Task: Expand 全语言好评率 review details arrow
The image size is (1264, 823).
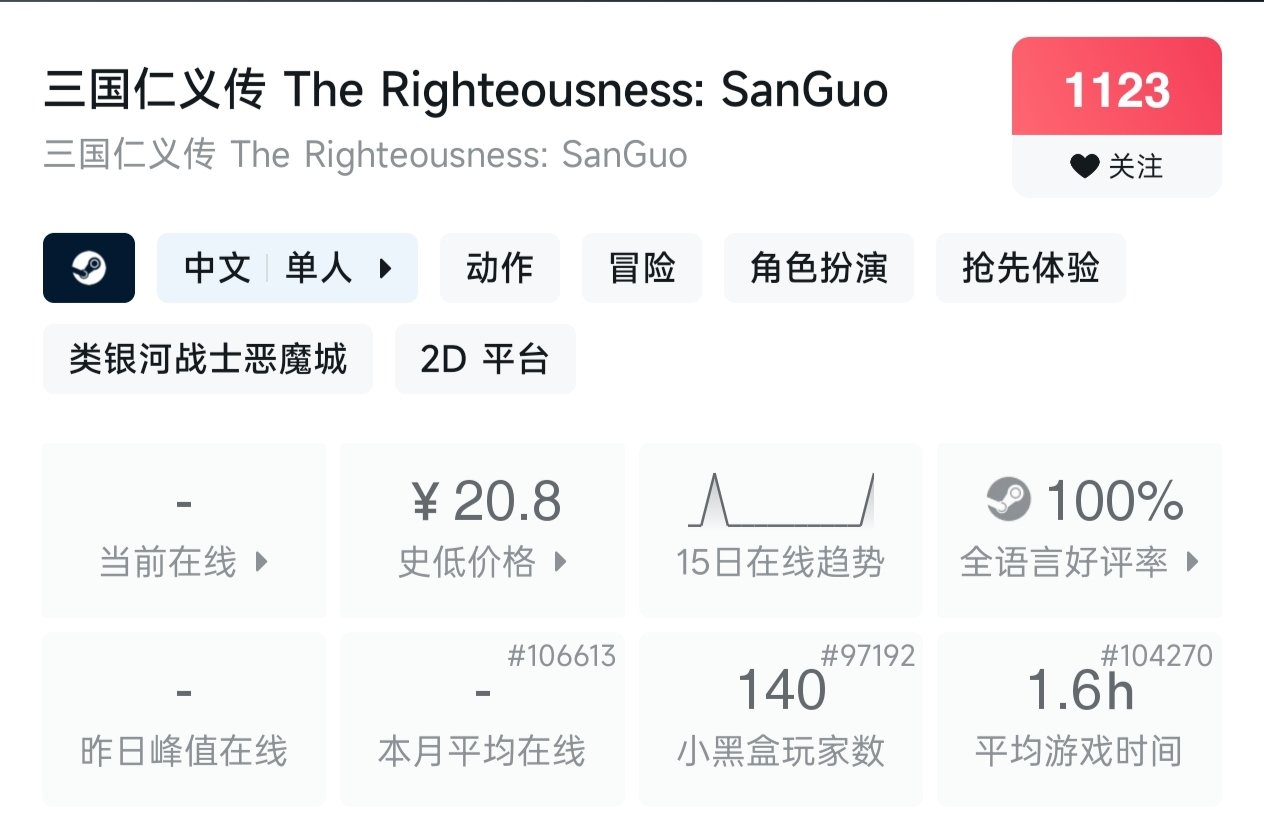Action: [1192, 562]
